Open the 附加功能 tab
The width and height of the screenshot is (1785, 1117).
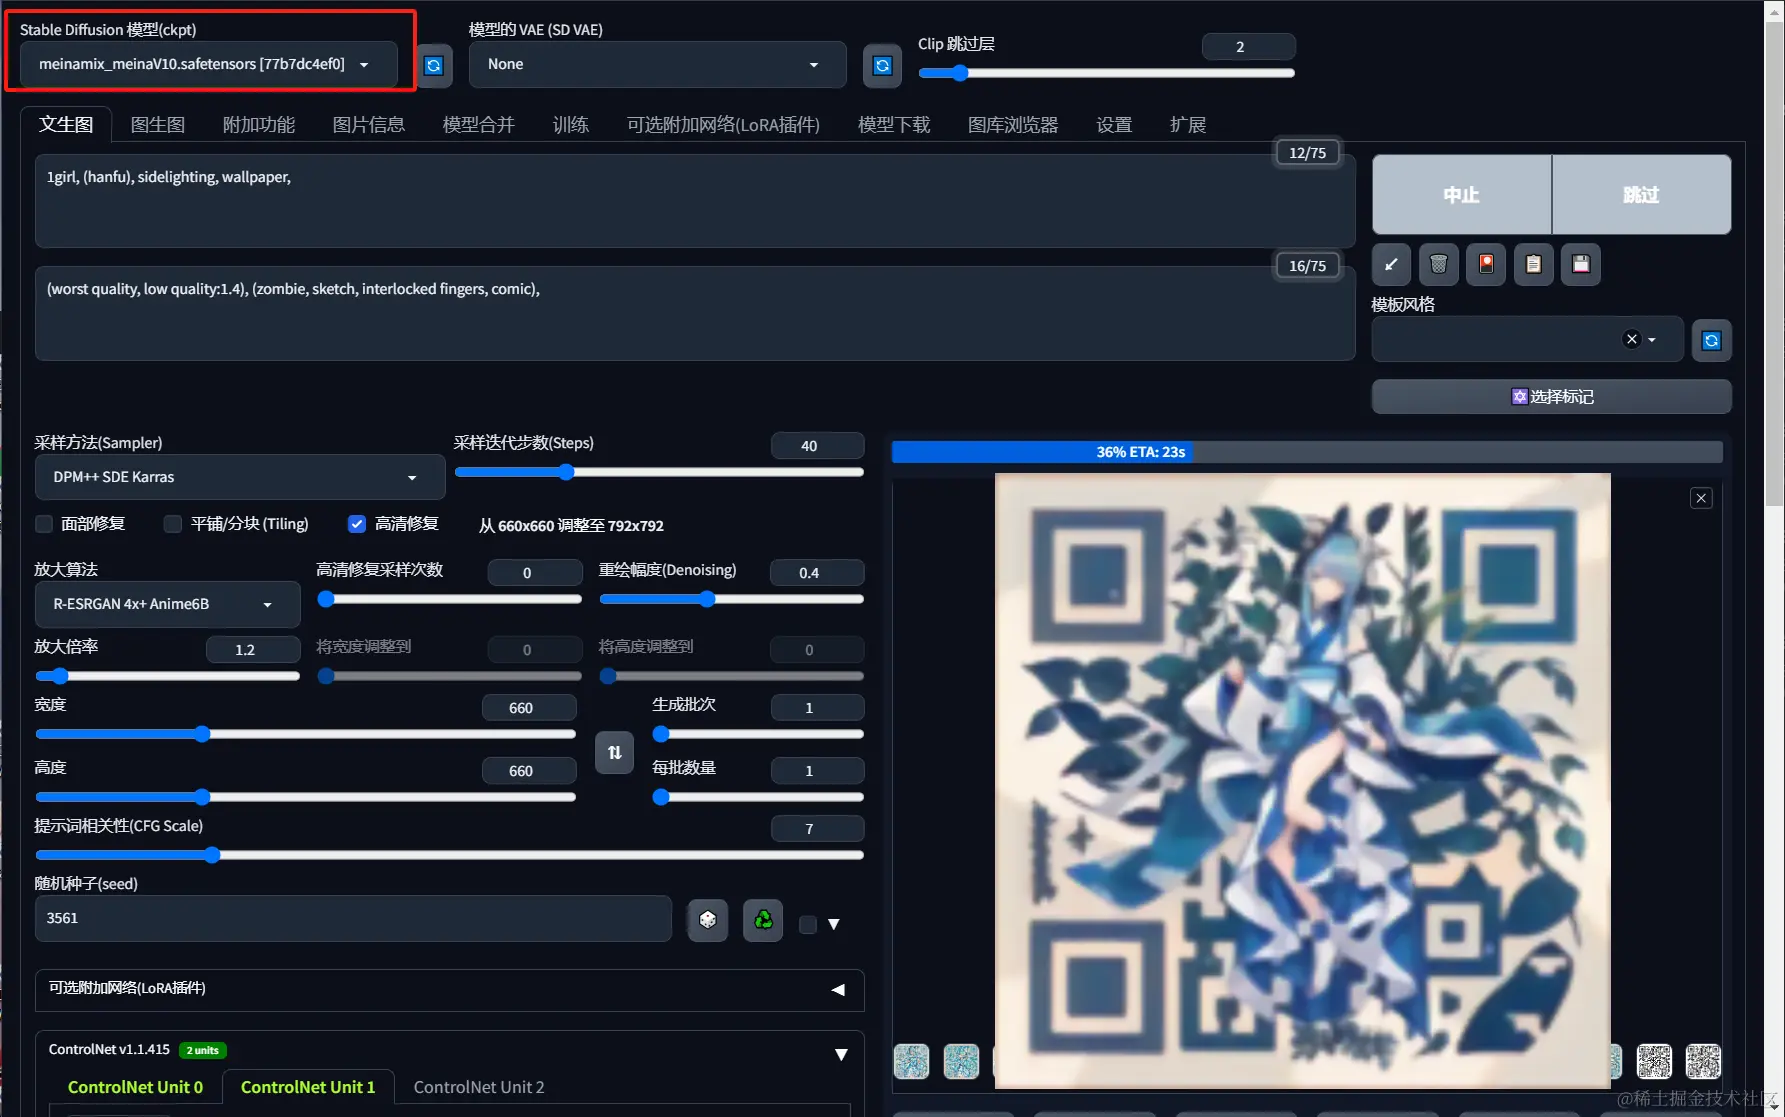point(259,124)
